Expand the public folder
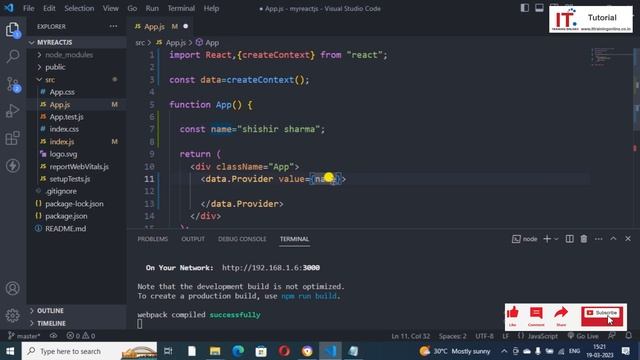Viewport: 640px width, 360px height. pyautogui.click(x=77, y=67)
